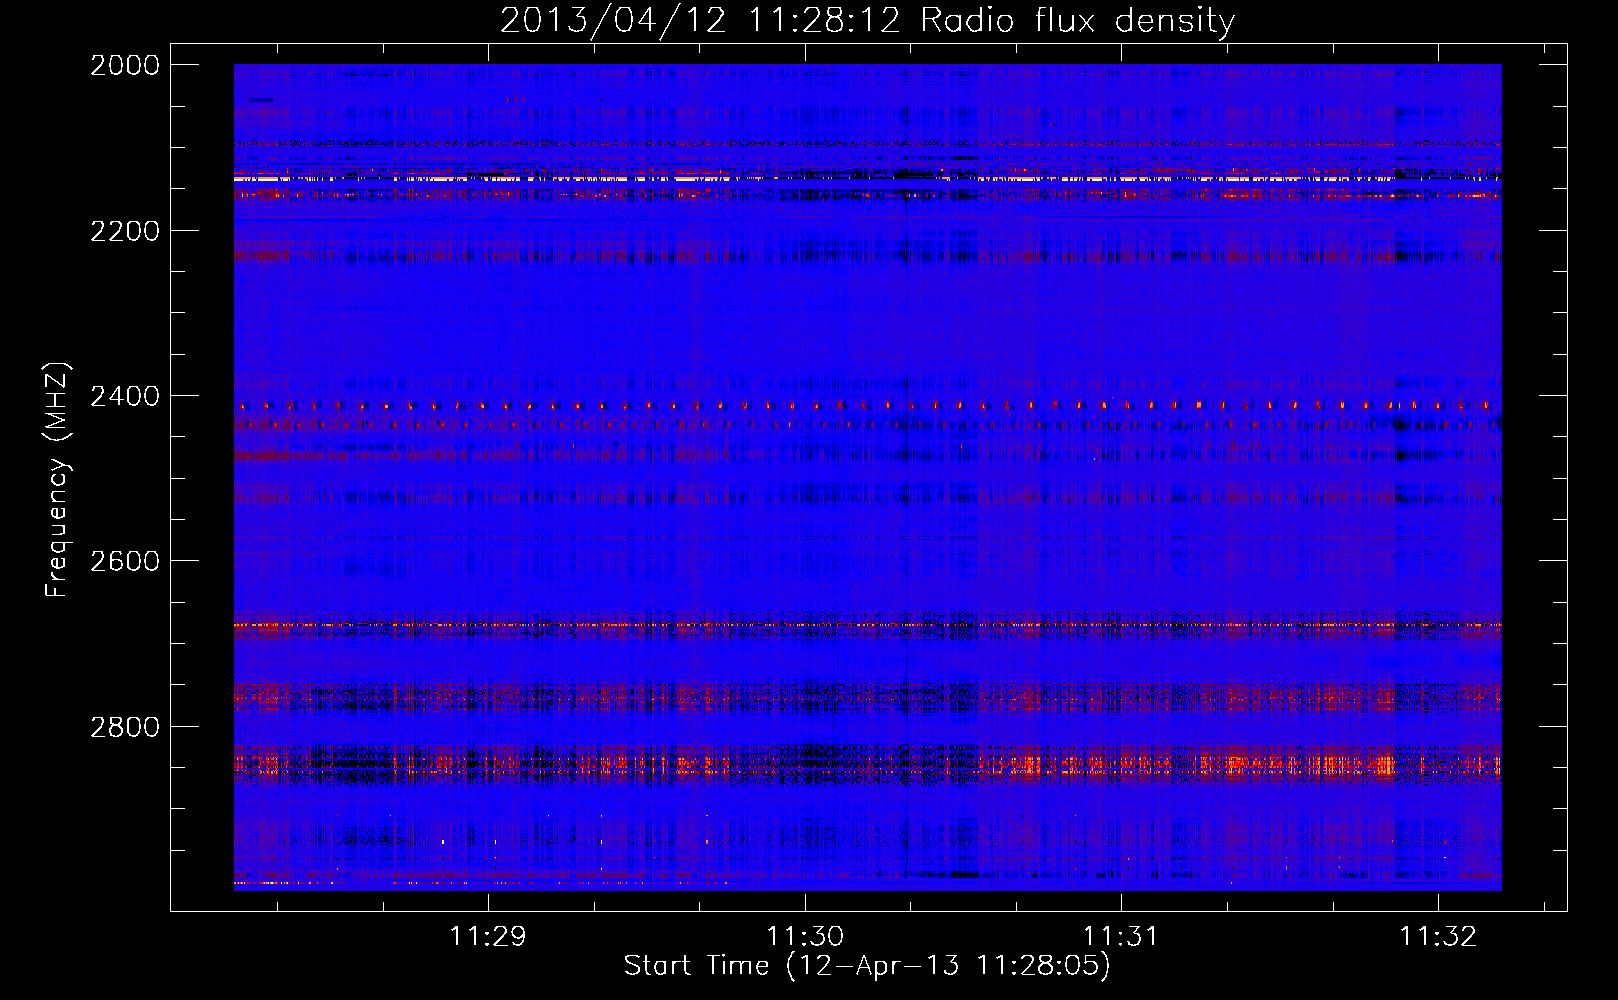Click the plot title "2013/04/12 11:28:12 Radio flux density"

867,20
